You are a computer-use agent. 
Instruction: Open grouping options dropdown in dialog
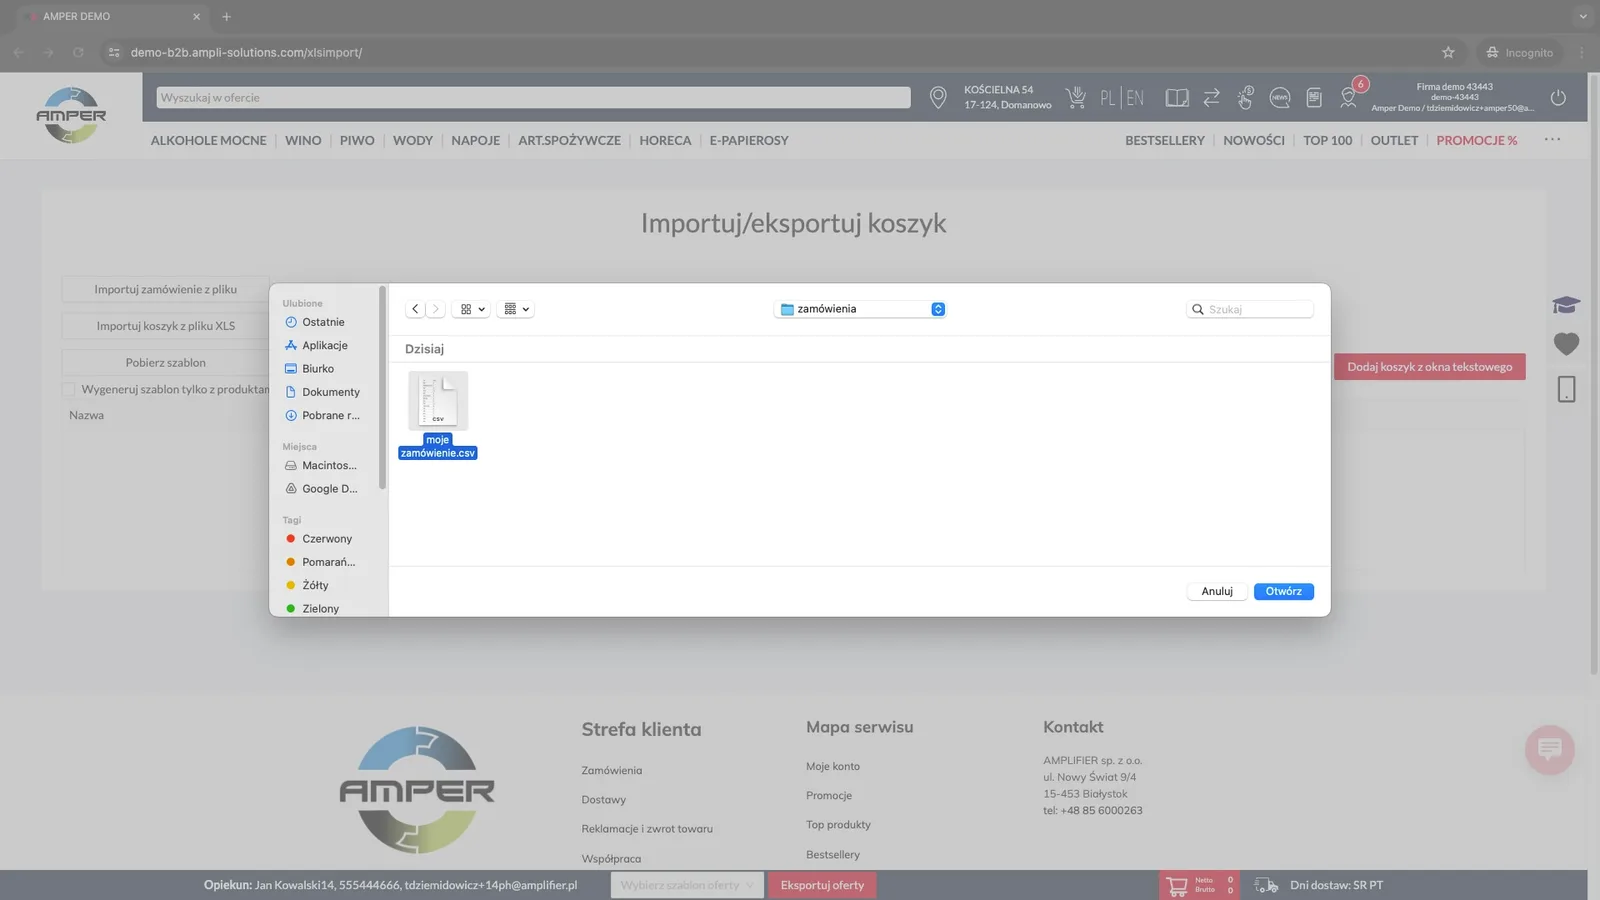coord(516,309)
